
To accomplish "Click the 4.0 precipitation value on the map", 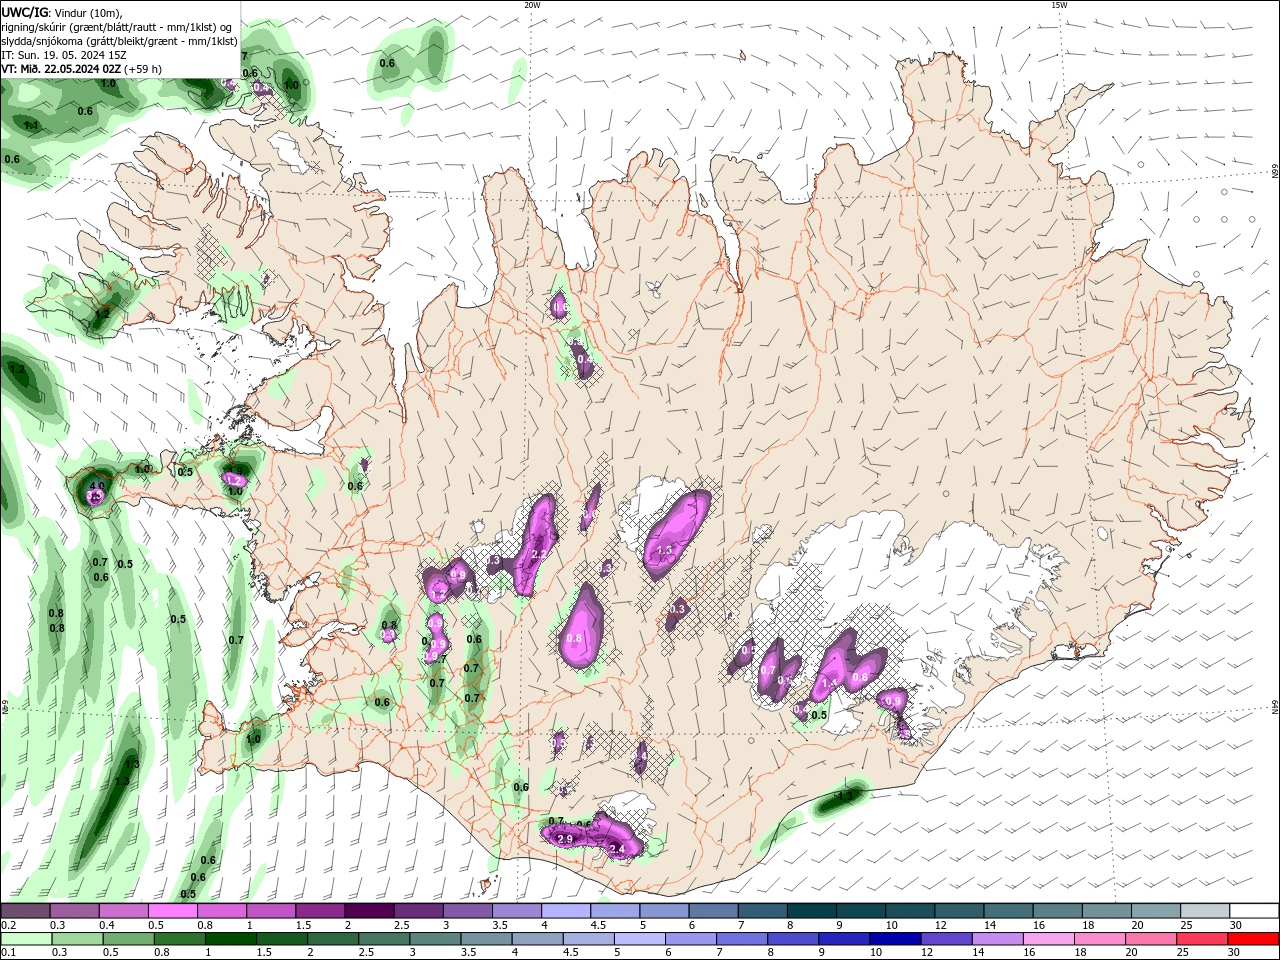I will click(97, 485).
